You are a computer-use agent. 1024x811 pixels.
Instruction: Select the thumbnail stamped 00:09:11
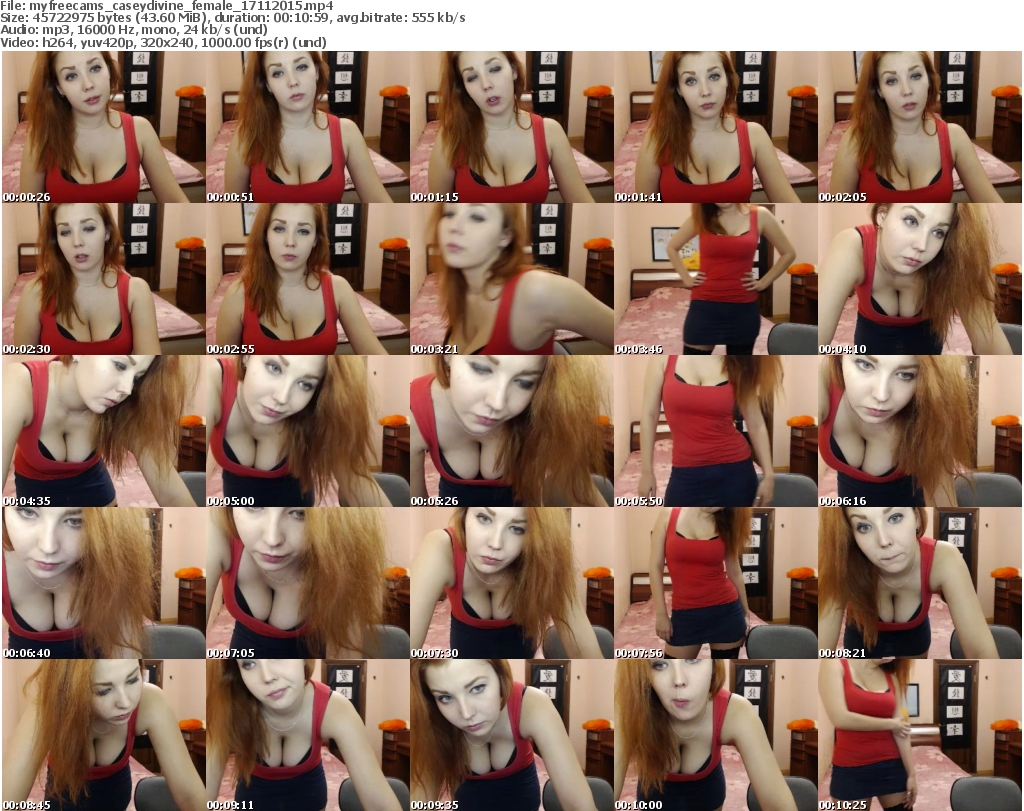tap(308, 735)
